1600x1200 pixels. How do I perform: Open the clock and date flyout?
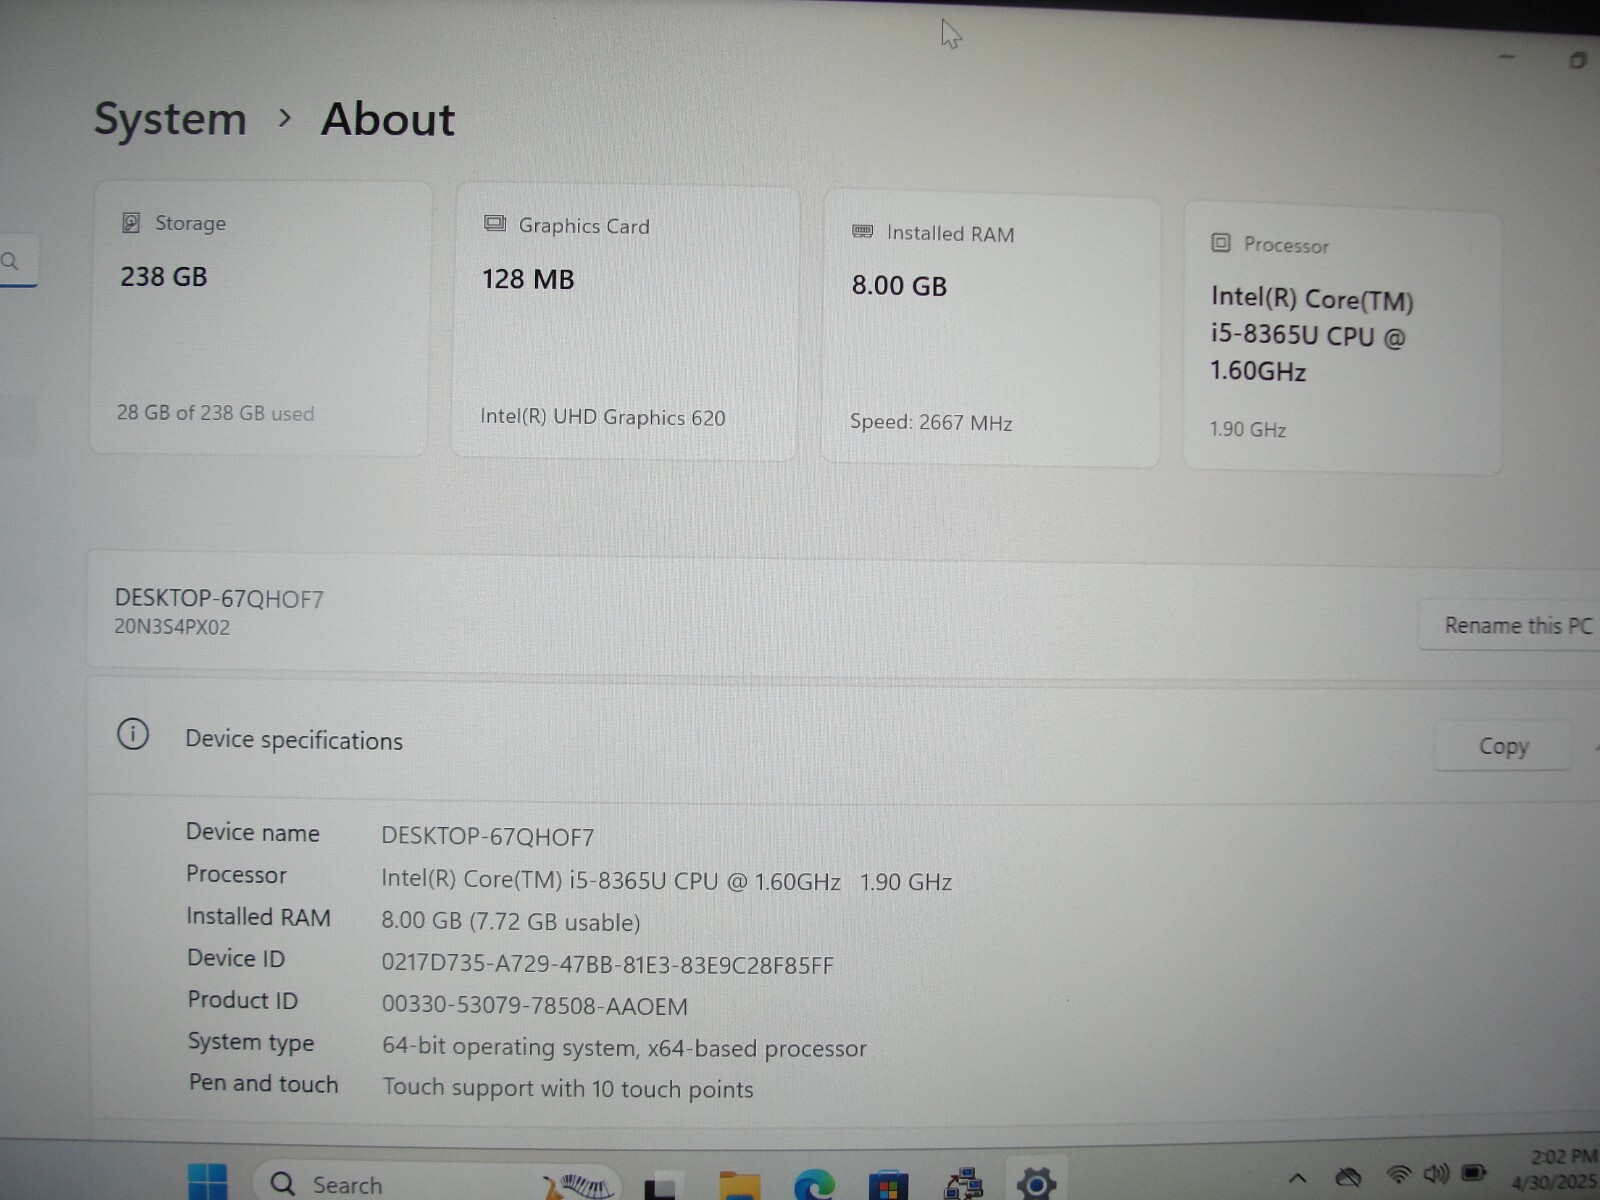1555,1169
